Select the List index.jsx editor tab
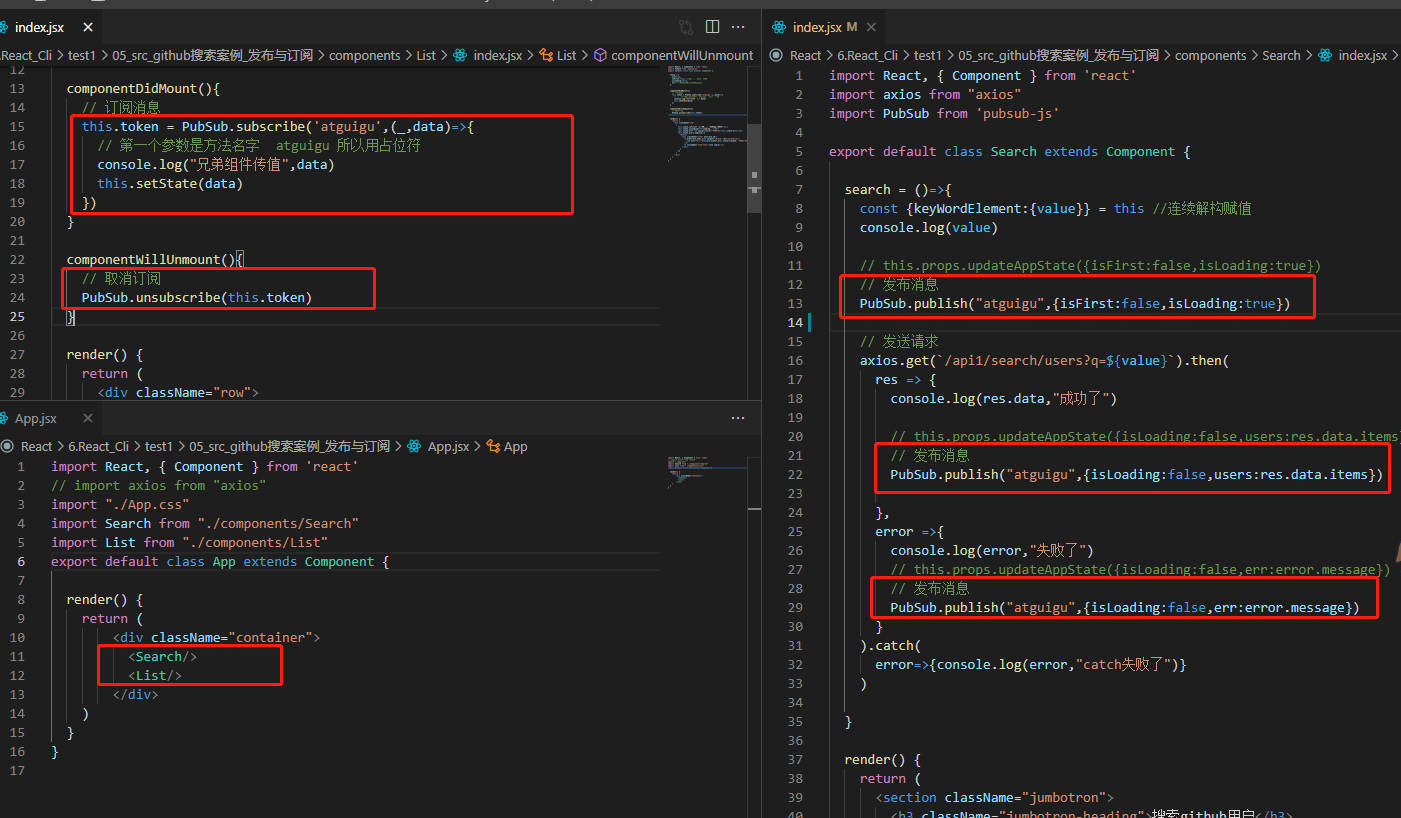This screenshot has width=1401, height=818. (48, 27)
